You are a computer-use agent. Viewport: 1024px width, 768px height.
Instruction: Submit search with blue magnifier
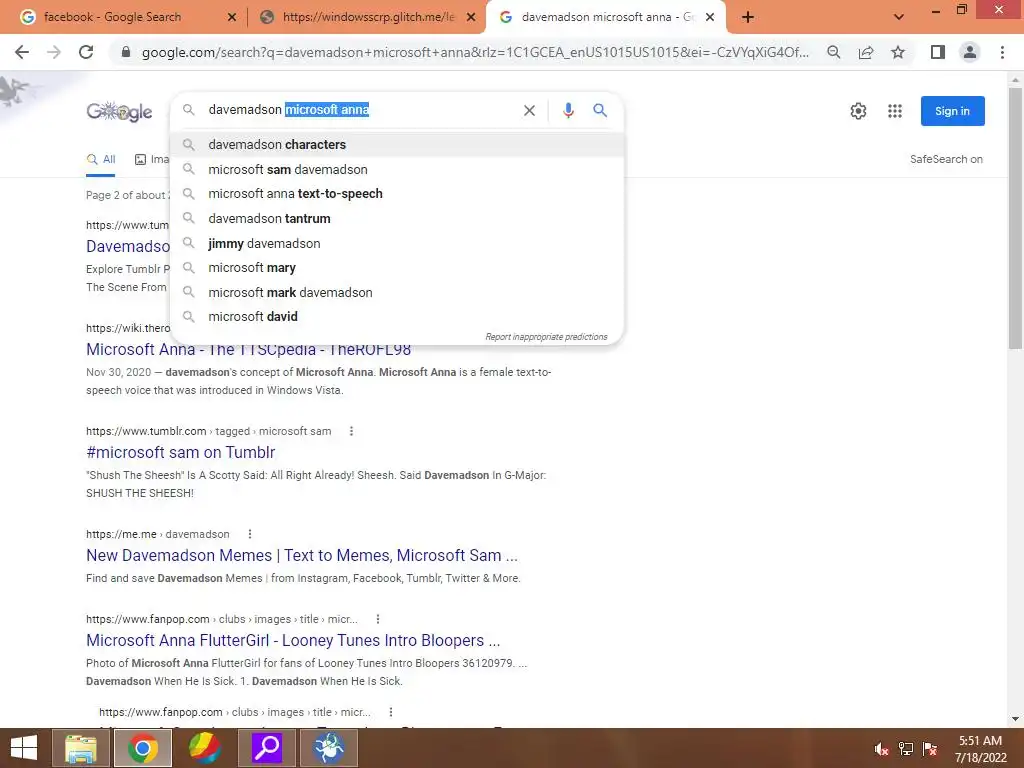coord(600,110)
